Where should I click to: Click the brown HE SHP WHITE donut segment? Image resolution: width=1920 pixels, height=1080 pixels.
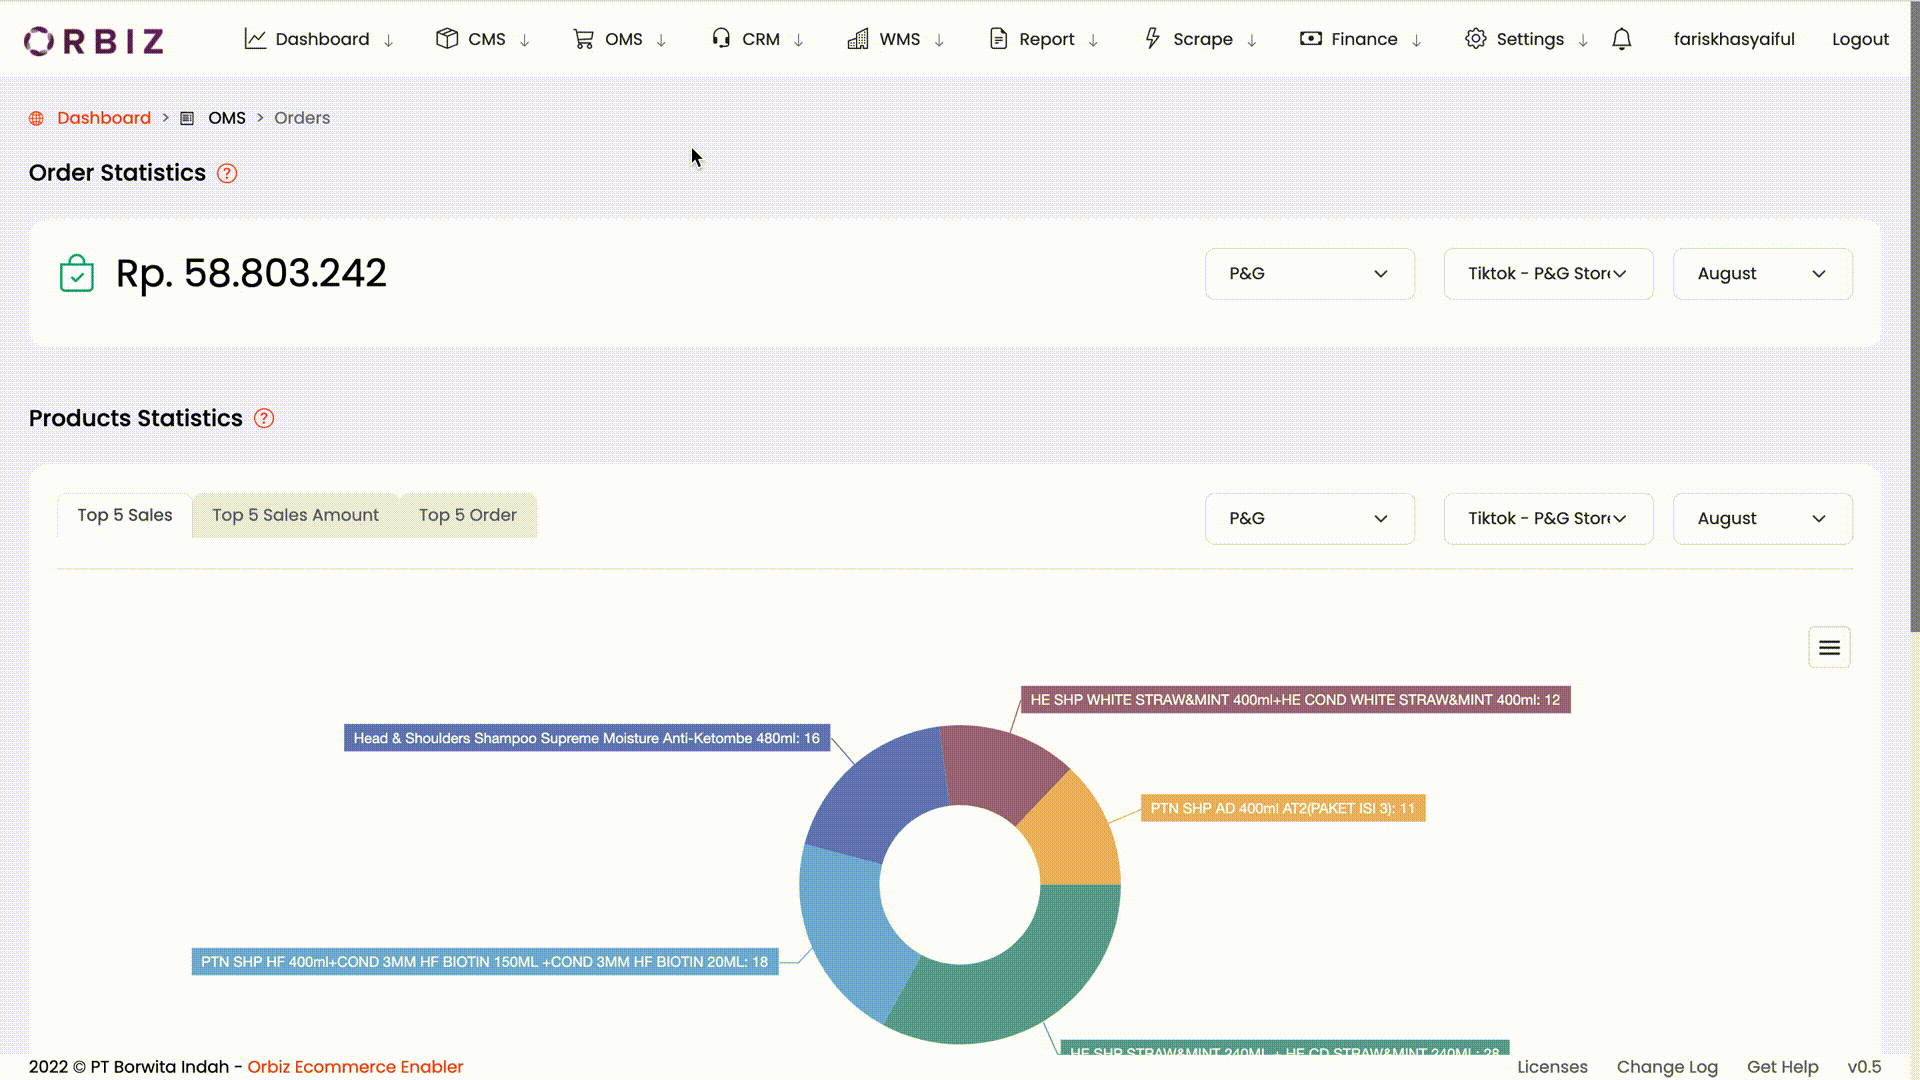(x=1000, y=770)
